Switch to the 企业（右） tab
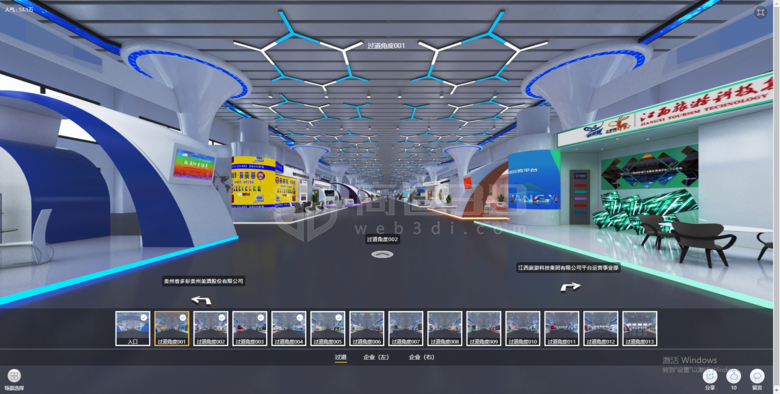780x394 pixels. [421, 357]
